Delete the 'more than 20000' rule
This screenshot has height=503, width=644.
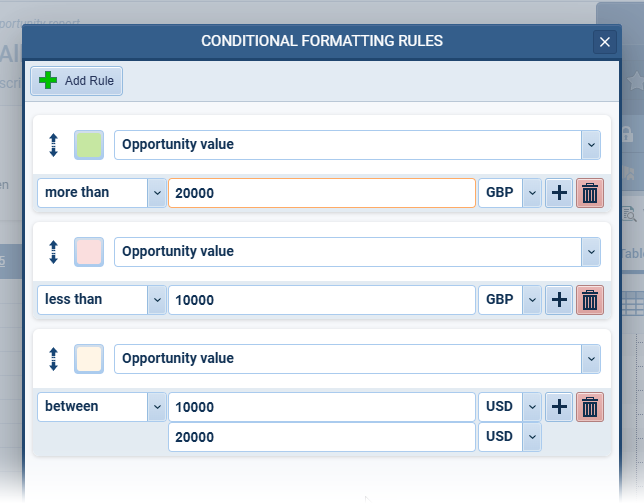[590, 193]
